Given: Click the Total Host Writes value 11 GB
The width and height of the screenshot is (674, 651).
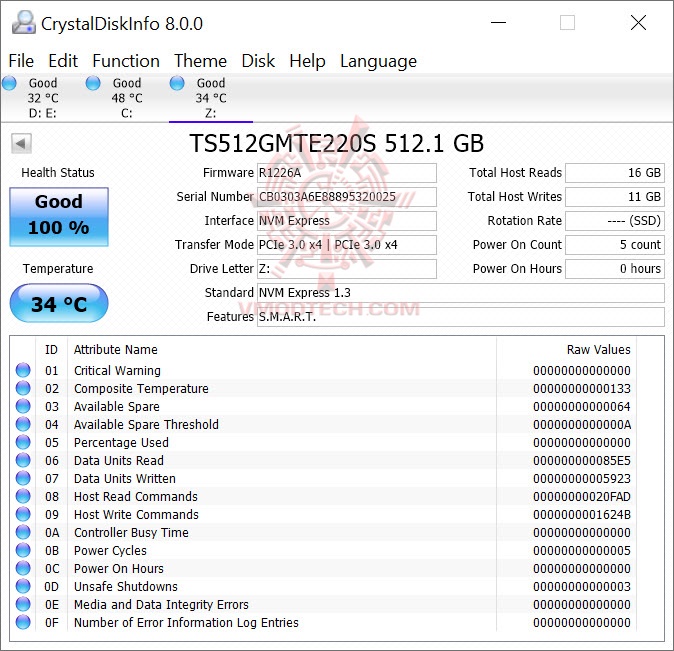Looking at the screenshot, I should coord(615,197).
